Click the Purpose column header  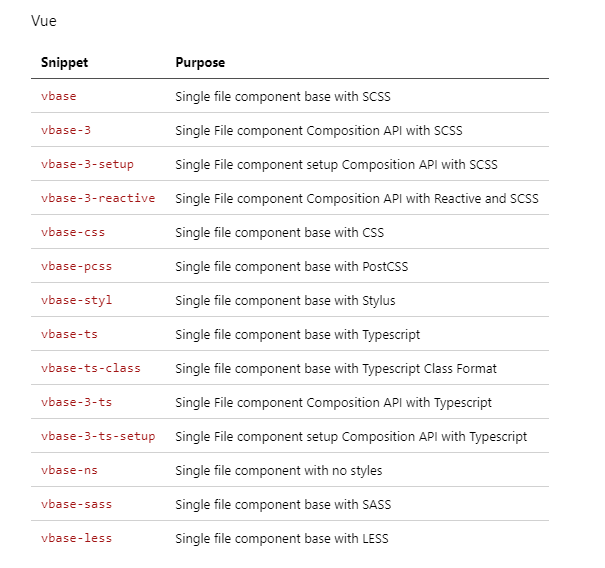coord(200,63)
